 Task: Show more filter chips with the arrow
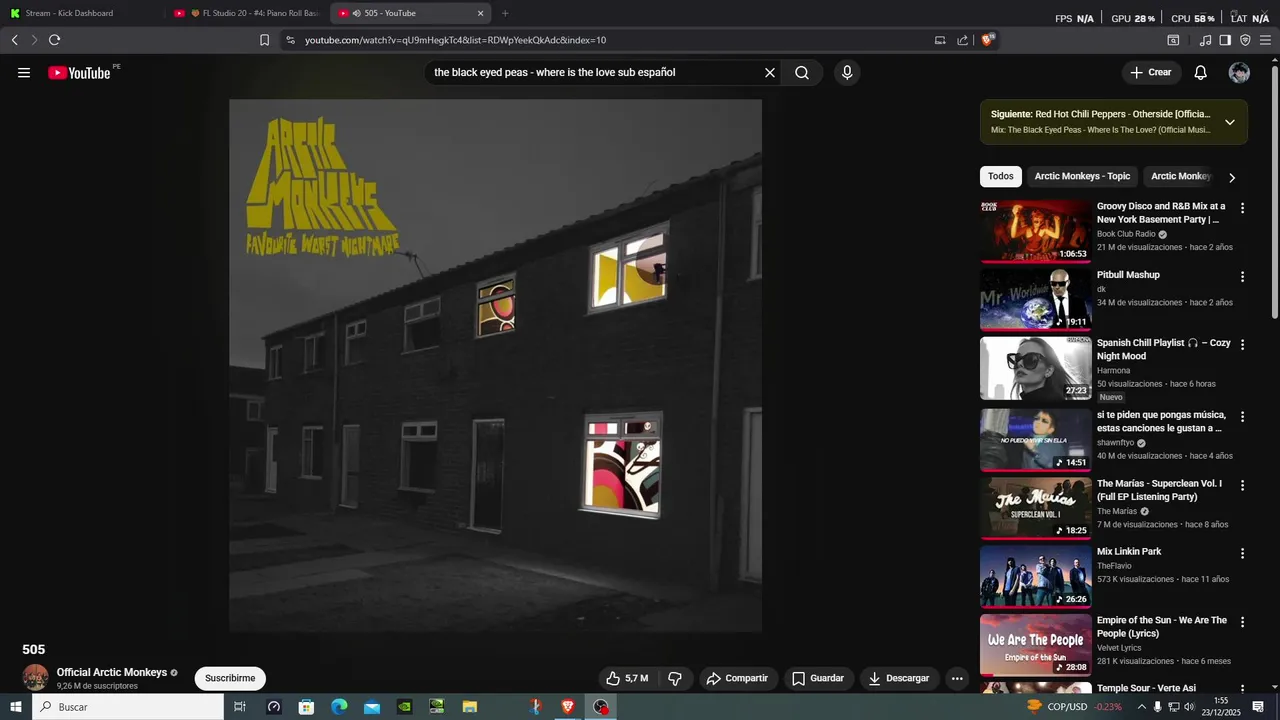click(x=1232, y=177)
